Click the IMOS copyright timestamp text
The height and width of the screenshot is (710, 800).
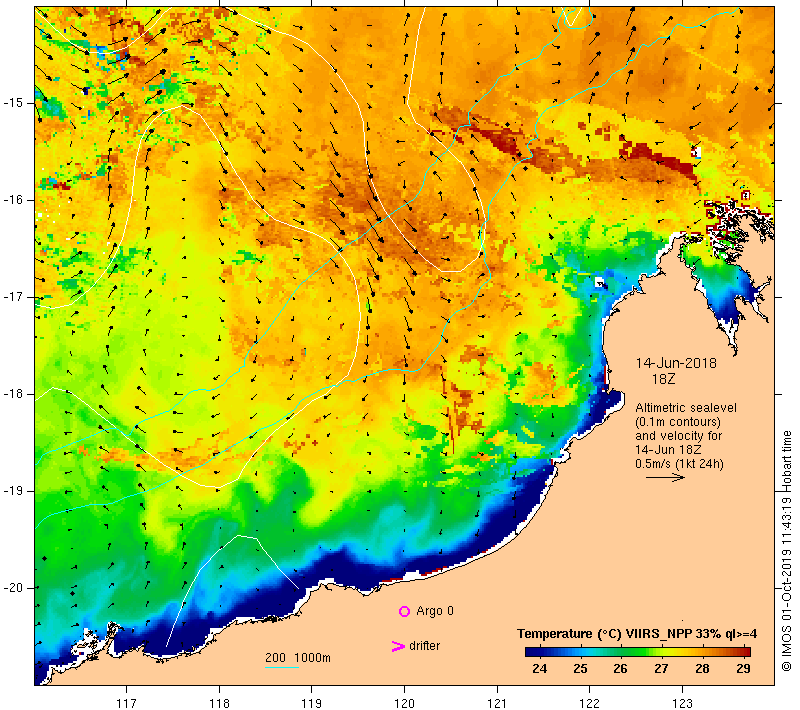click(x=787, y=551)
